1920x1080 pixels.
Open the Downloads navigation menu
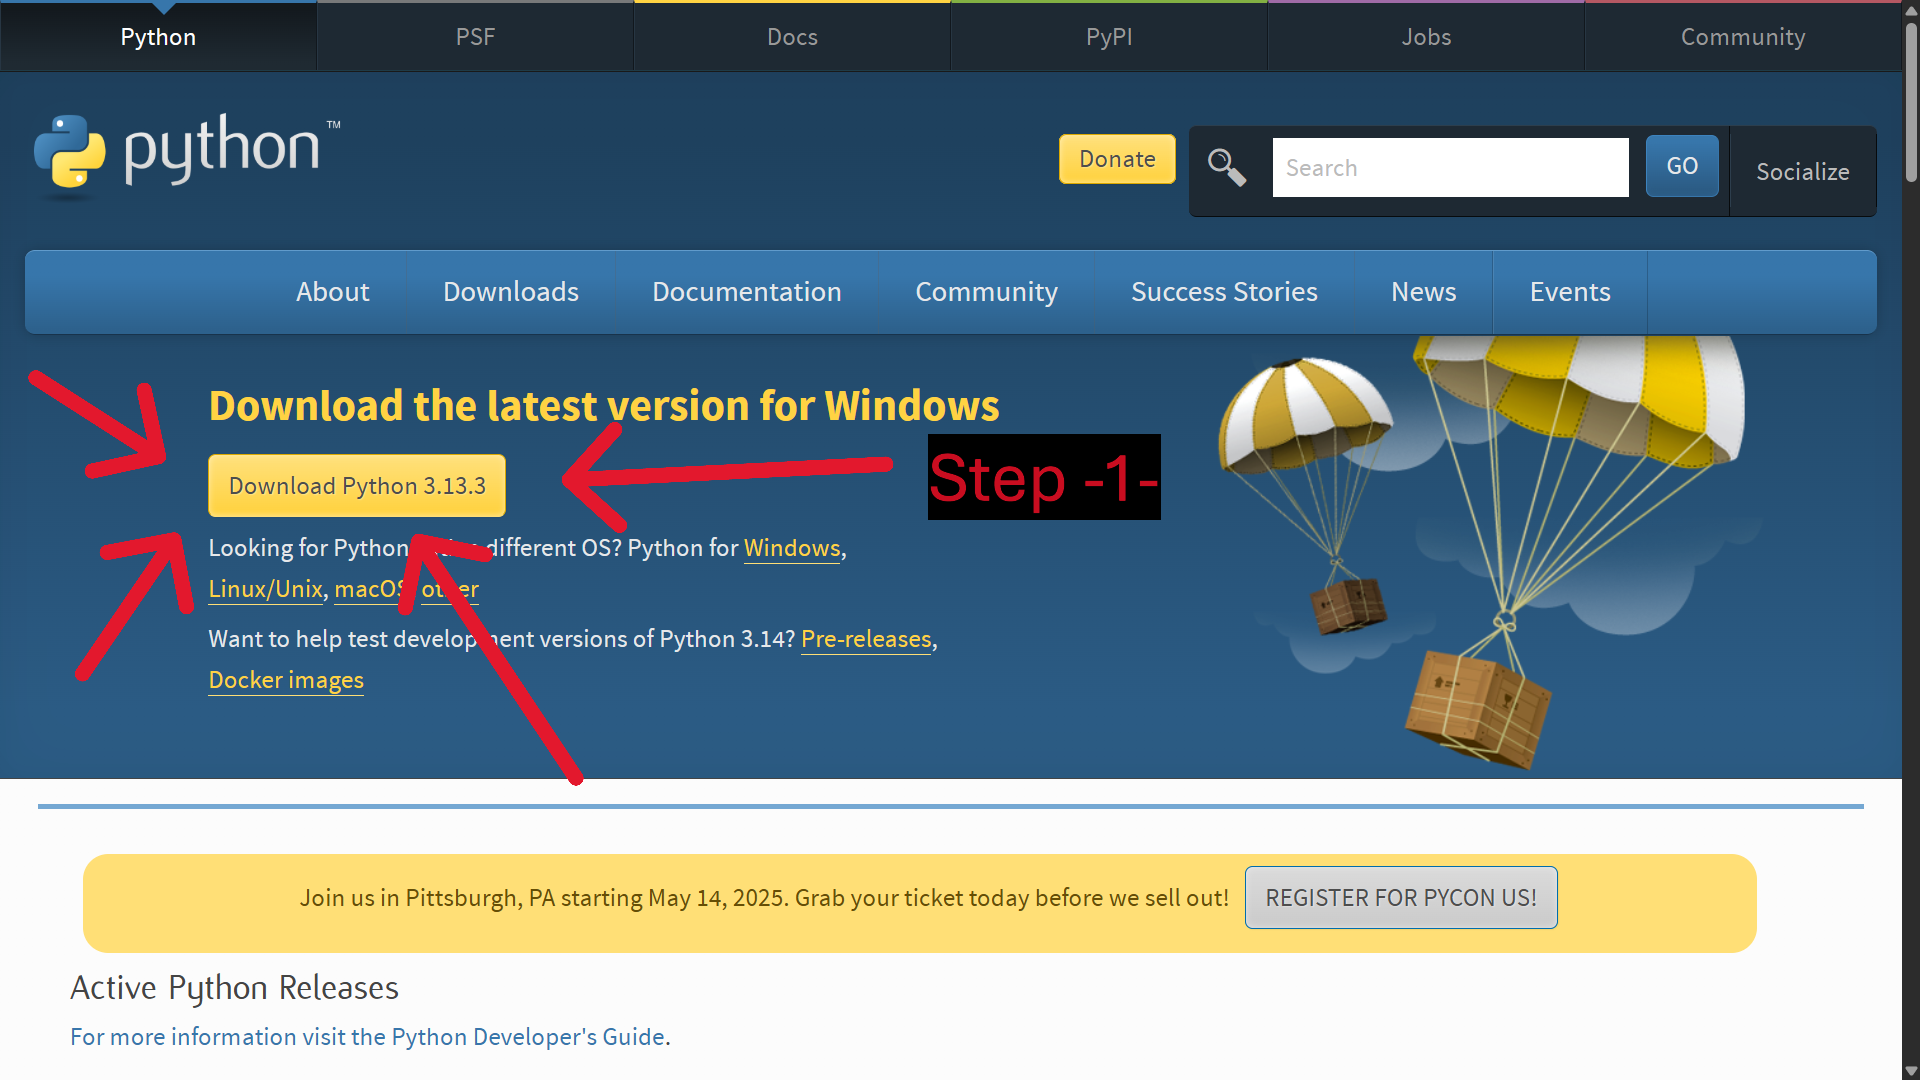point(511,292)
